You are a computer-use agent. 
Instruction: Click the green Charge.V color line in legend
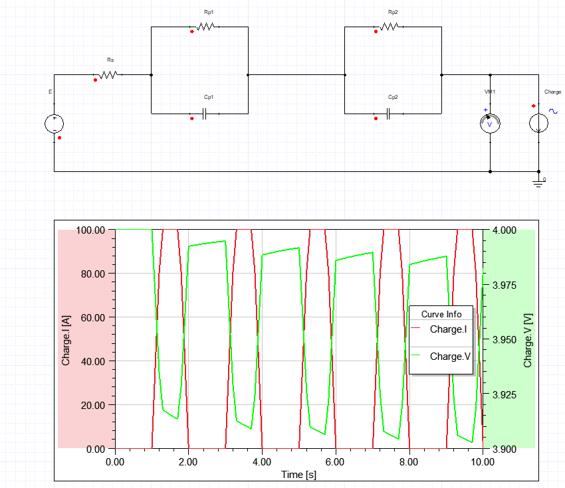pos(416,355)
